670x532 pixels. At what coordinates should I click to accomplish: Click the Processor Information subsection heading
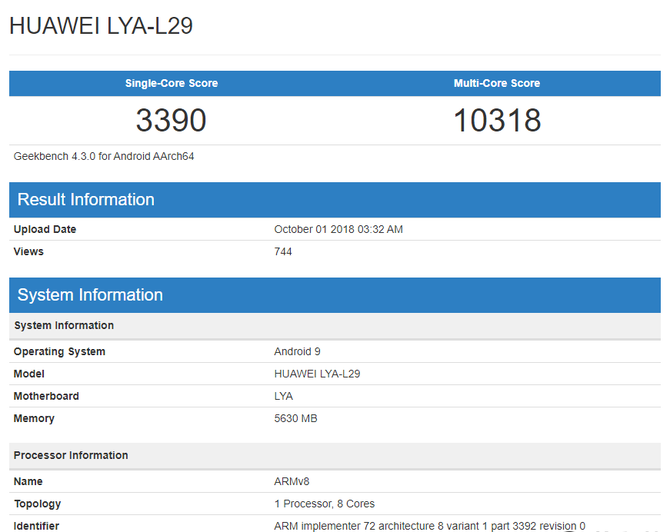[x=71, y=455]
